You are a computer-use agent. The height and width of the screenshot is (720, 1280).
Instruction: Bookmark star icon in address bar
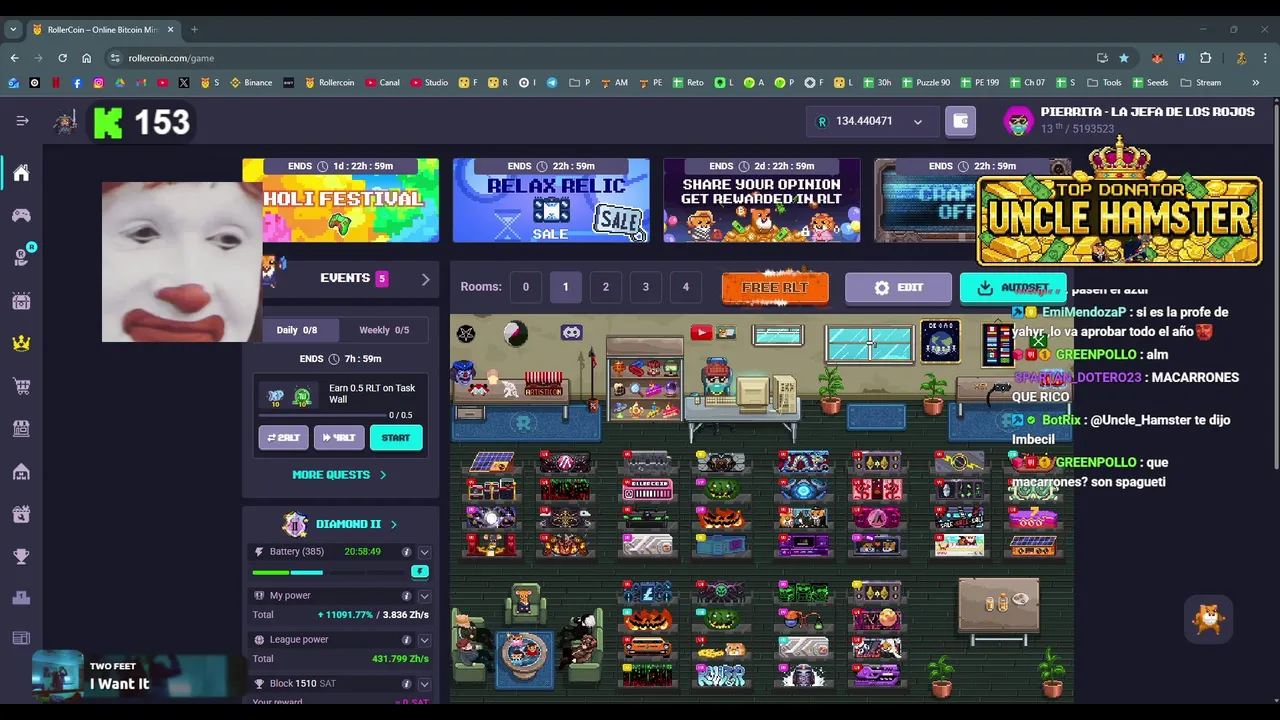click(1124, 58)
